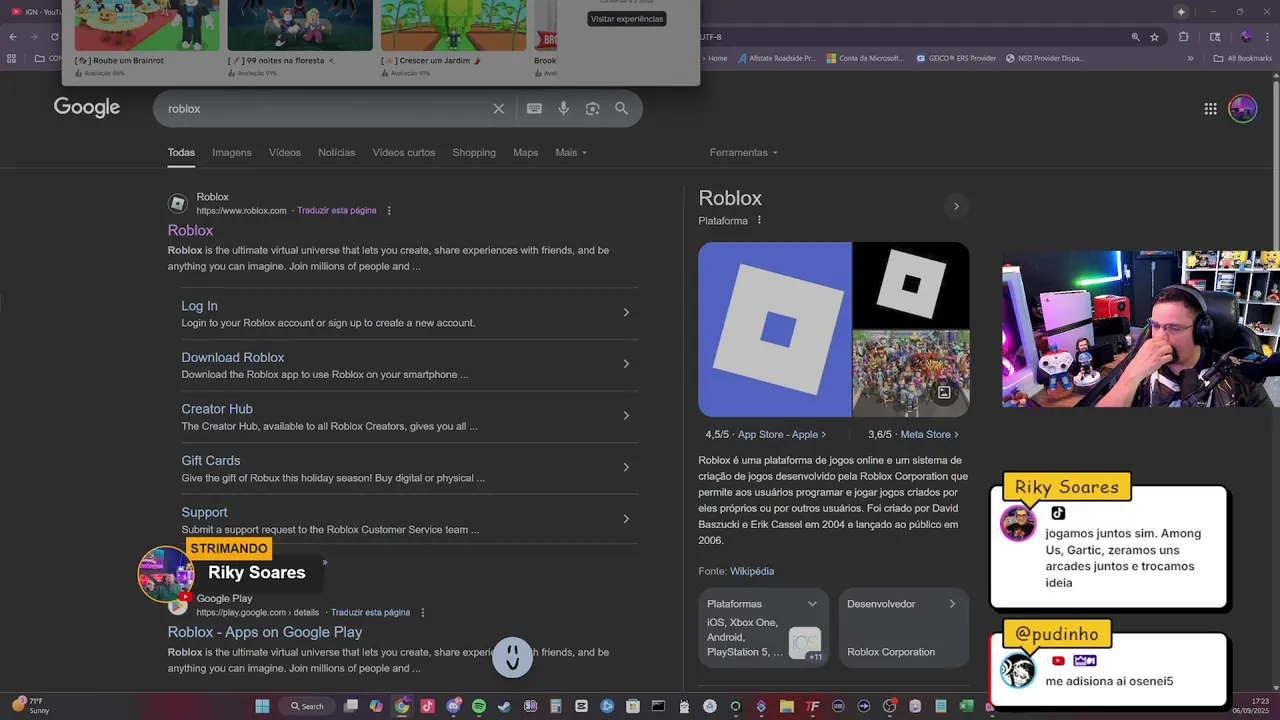Bookmark this page with the star
1280x720 pixels.
(1154, 37)
